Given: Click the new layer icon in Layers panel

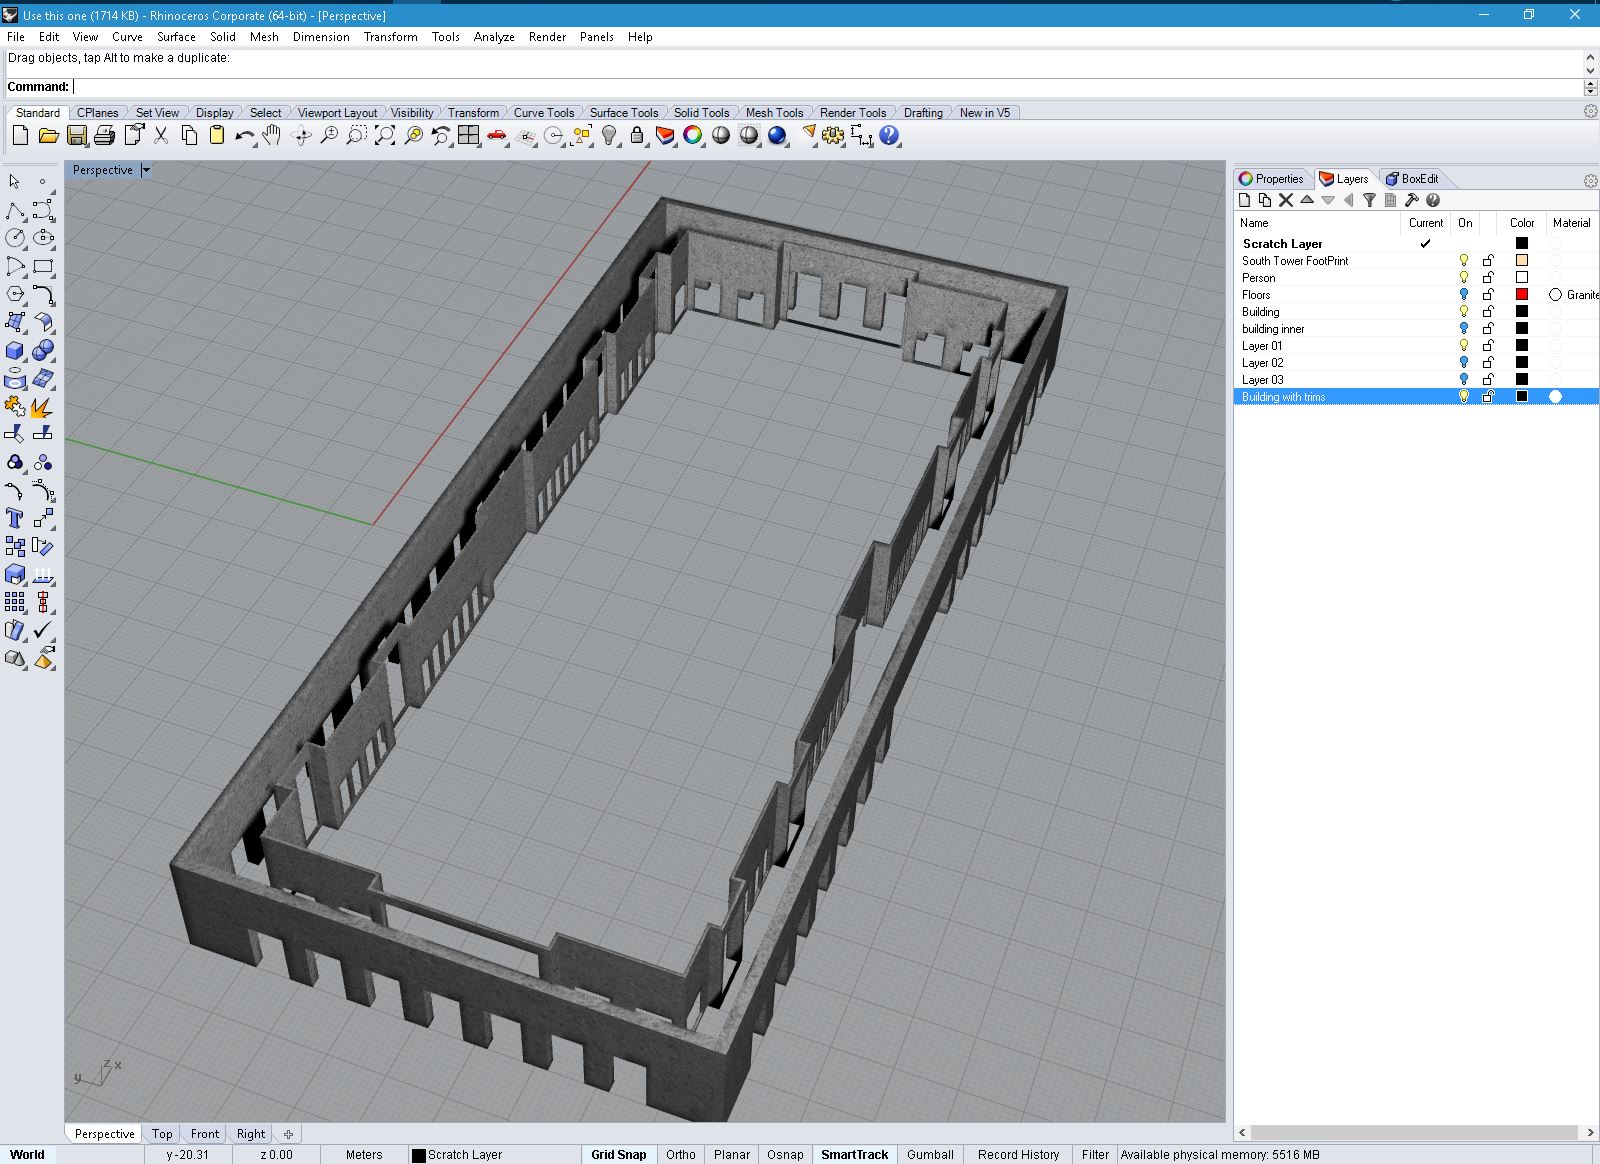Looking at the screenshot, I should click(x=1245, y=200).
